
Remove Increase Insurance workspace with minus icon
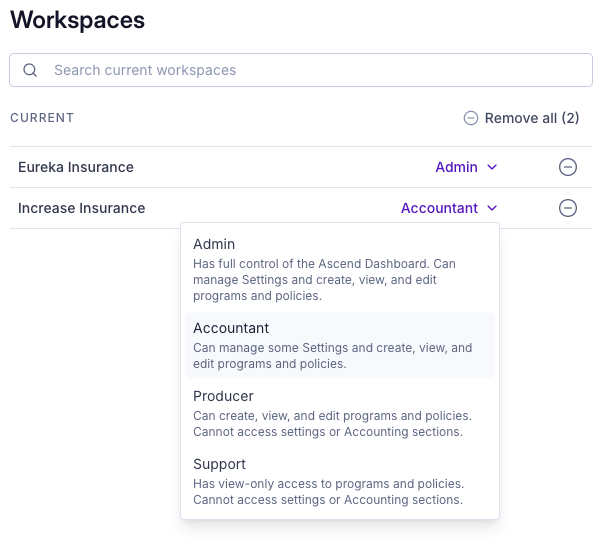click(567, 208)
